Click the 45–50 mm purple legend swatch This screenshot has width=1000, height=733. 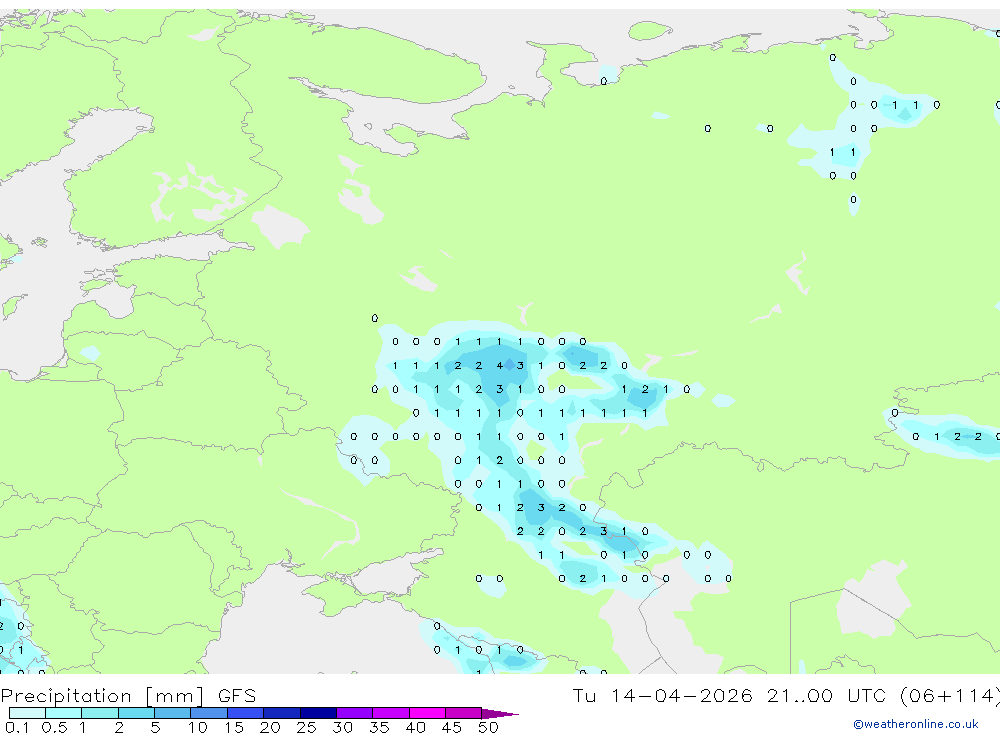464,713
